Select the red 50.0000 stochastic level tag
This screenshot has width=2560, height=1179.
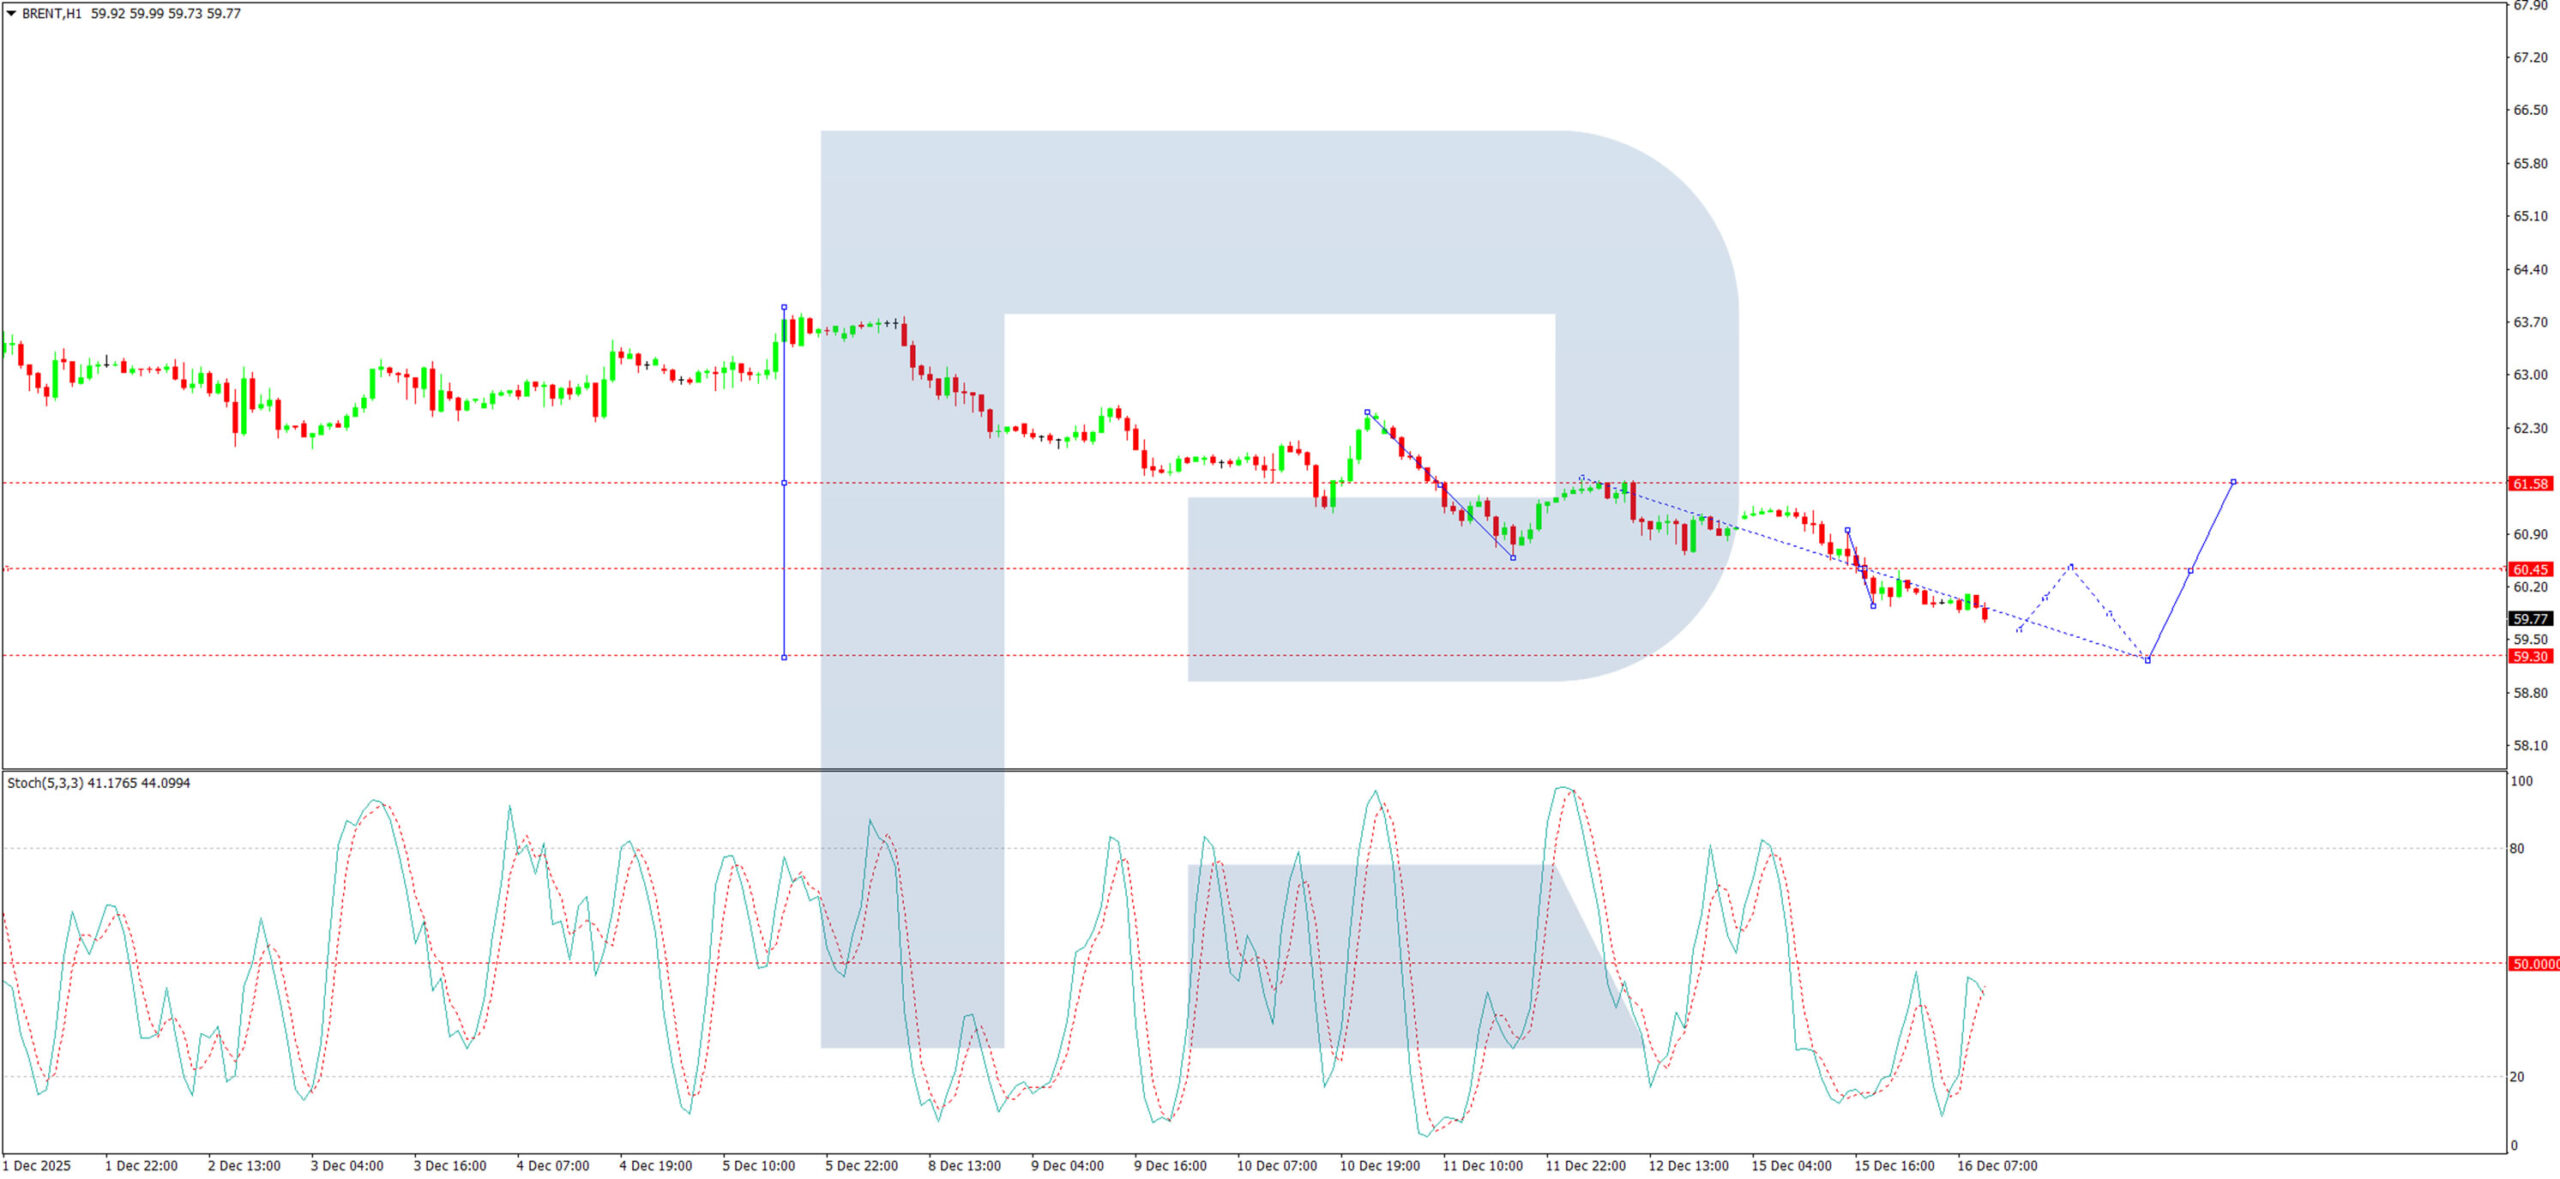point(2534,964)
